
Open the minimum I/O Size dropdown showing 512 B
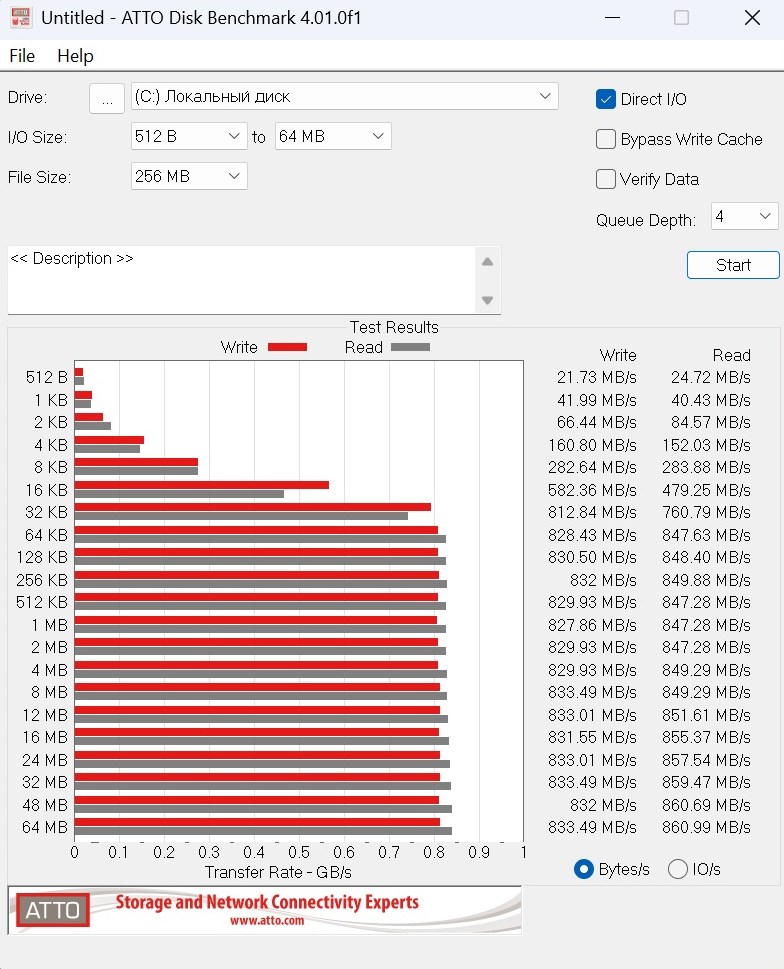189,136
